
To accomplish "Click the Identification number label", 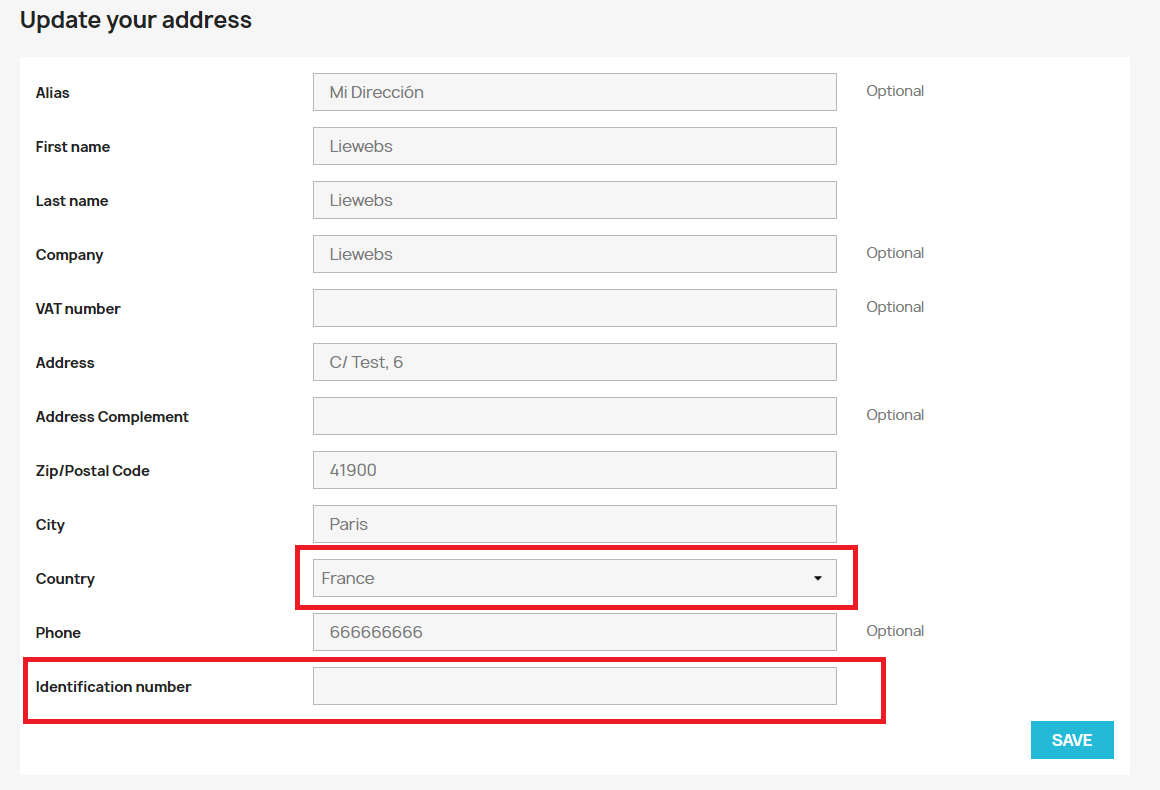I will 112,687.
